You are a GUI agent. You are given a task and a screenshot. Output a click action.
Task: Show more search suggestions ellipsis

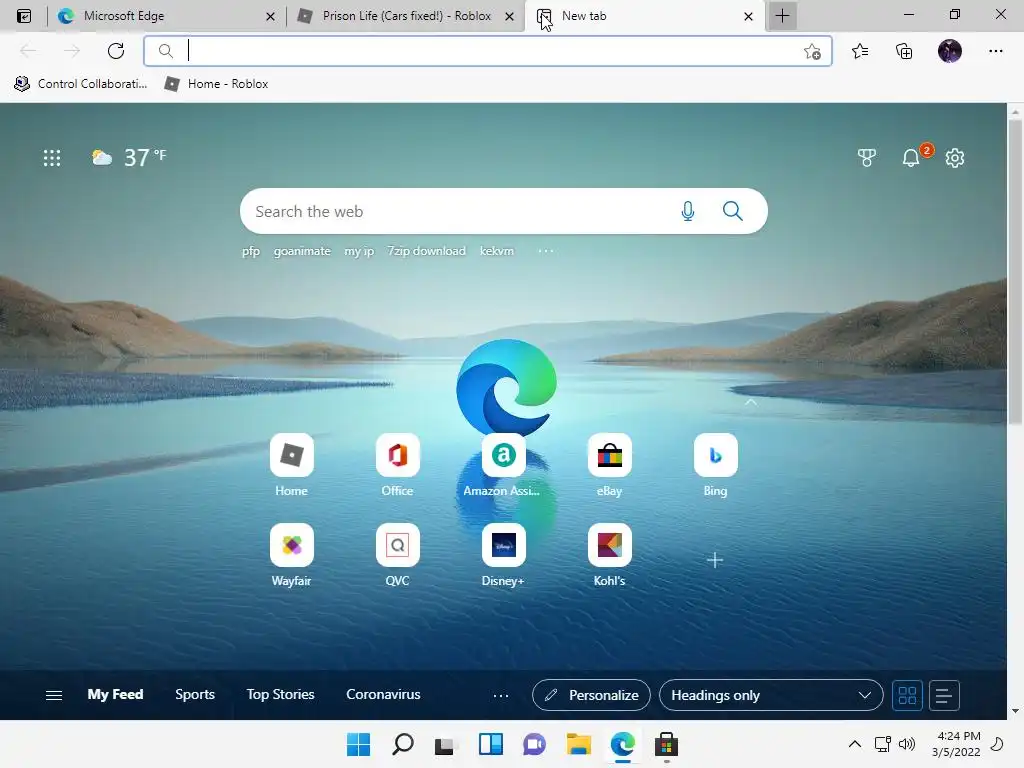tap(546, 251)
